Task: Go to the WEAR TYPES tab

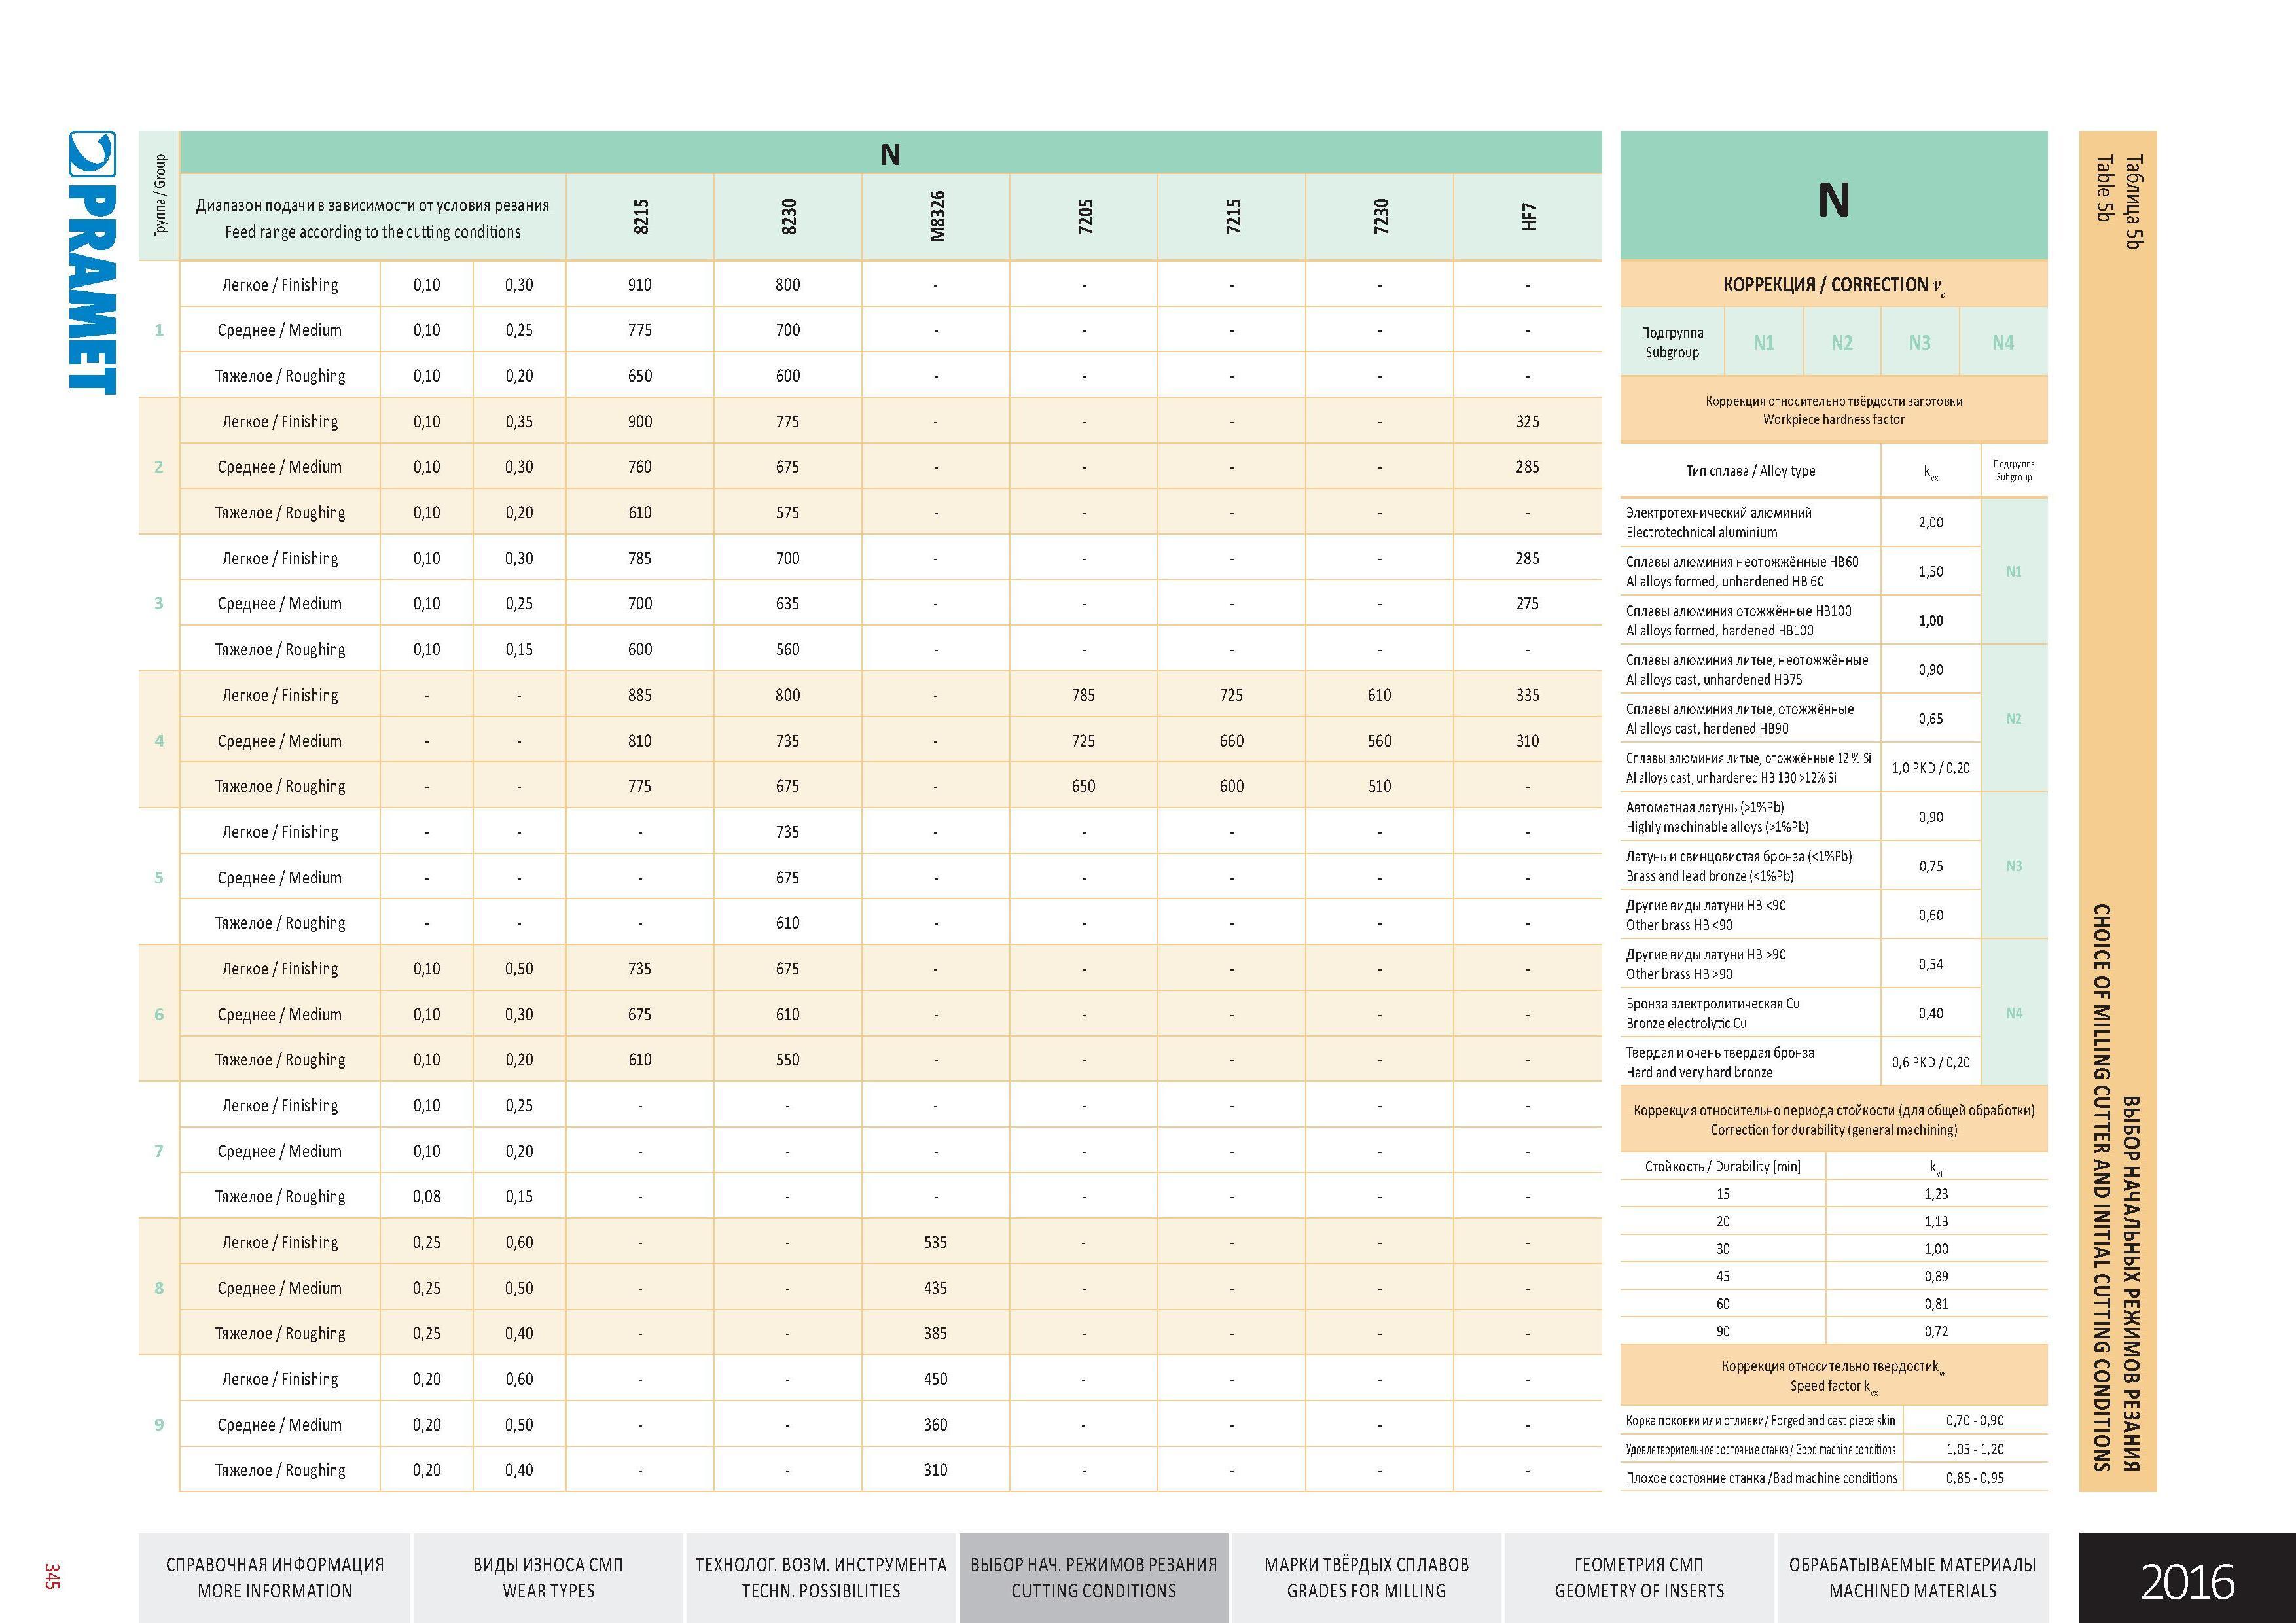Action: pos(548,1577)
